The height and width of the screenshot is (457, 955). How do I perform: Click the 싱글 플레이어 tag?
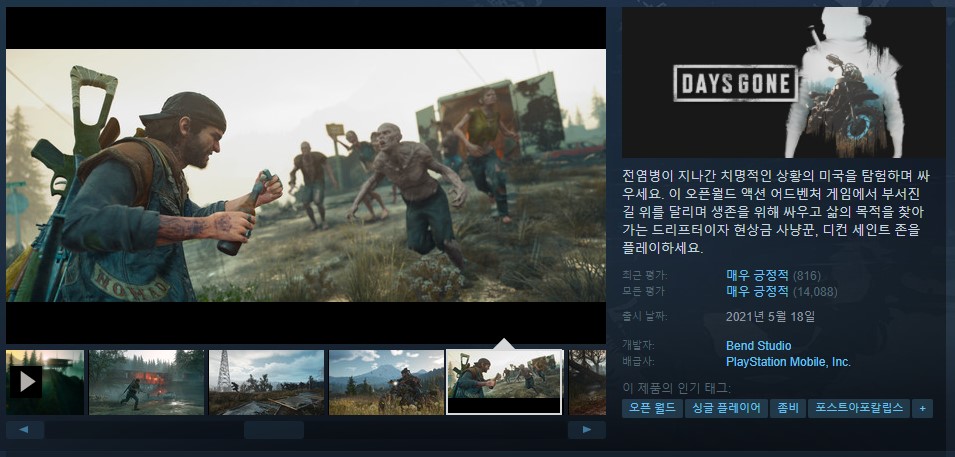(726, 408)
